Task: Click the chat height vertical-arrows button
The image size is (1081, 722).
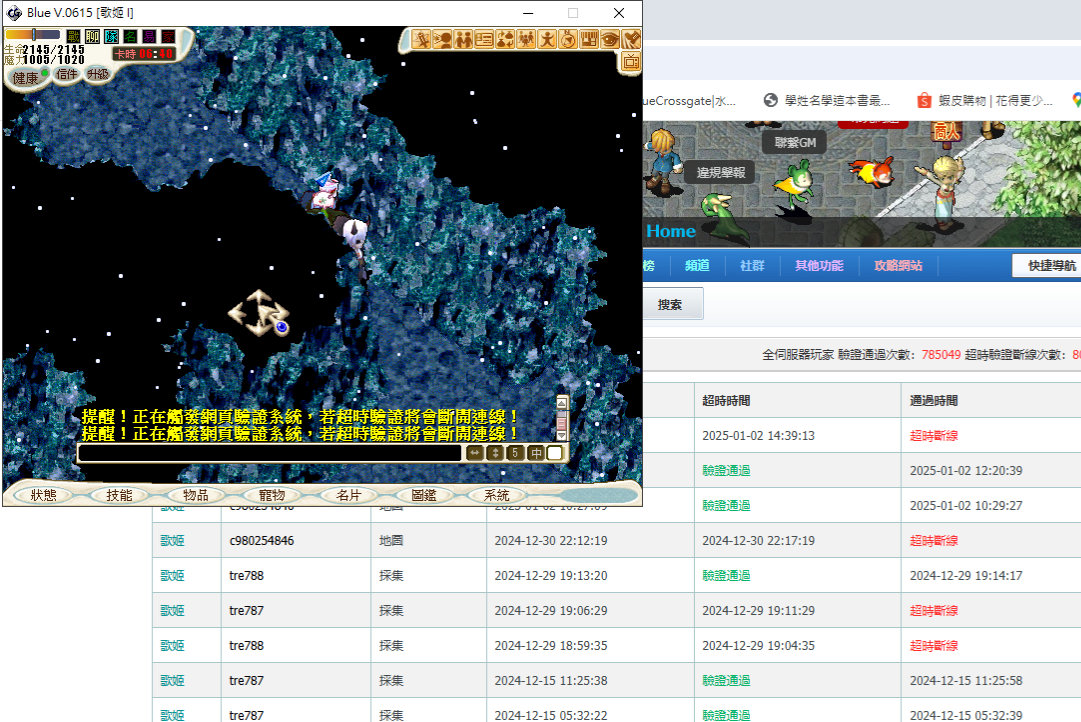Action: point(495,453)
